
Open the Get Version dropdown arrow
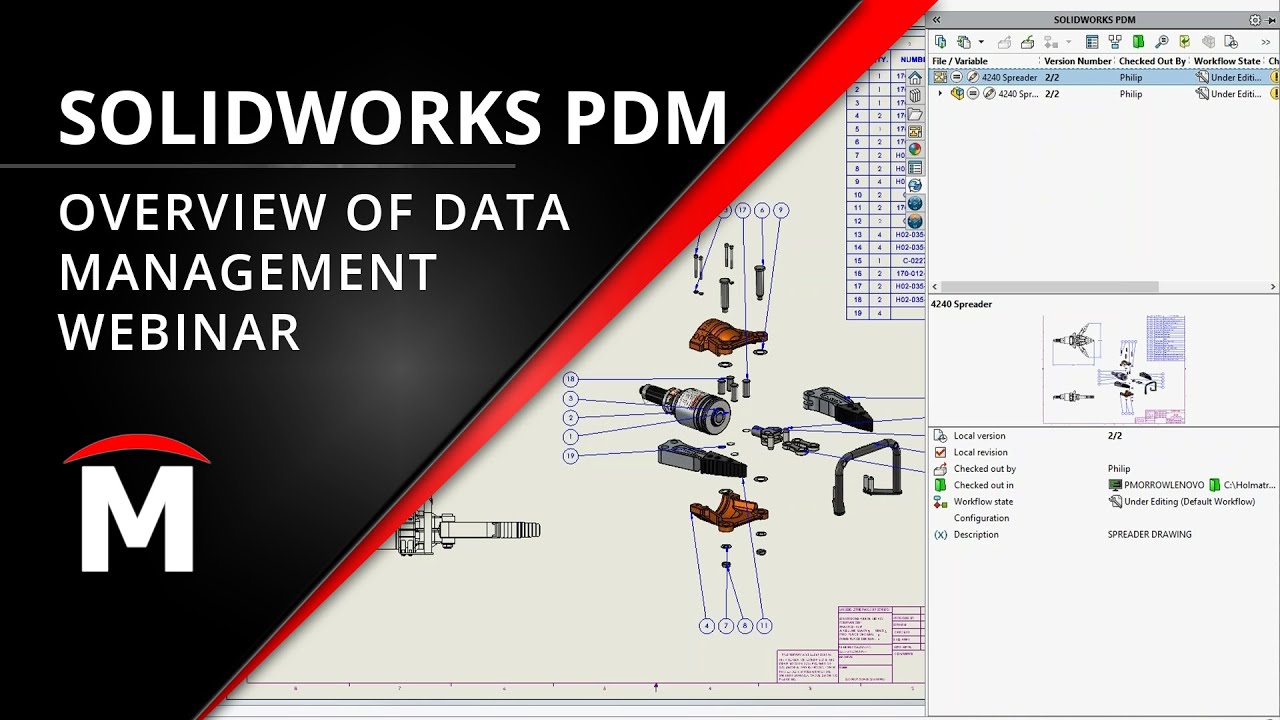coord(981,42)
